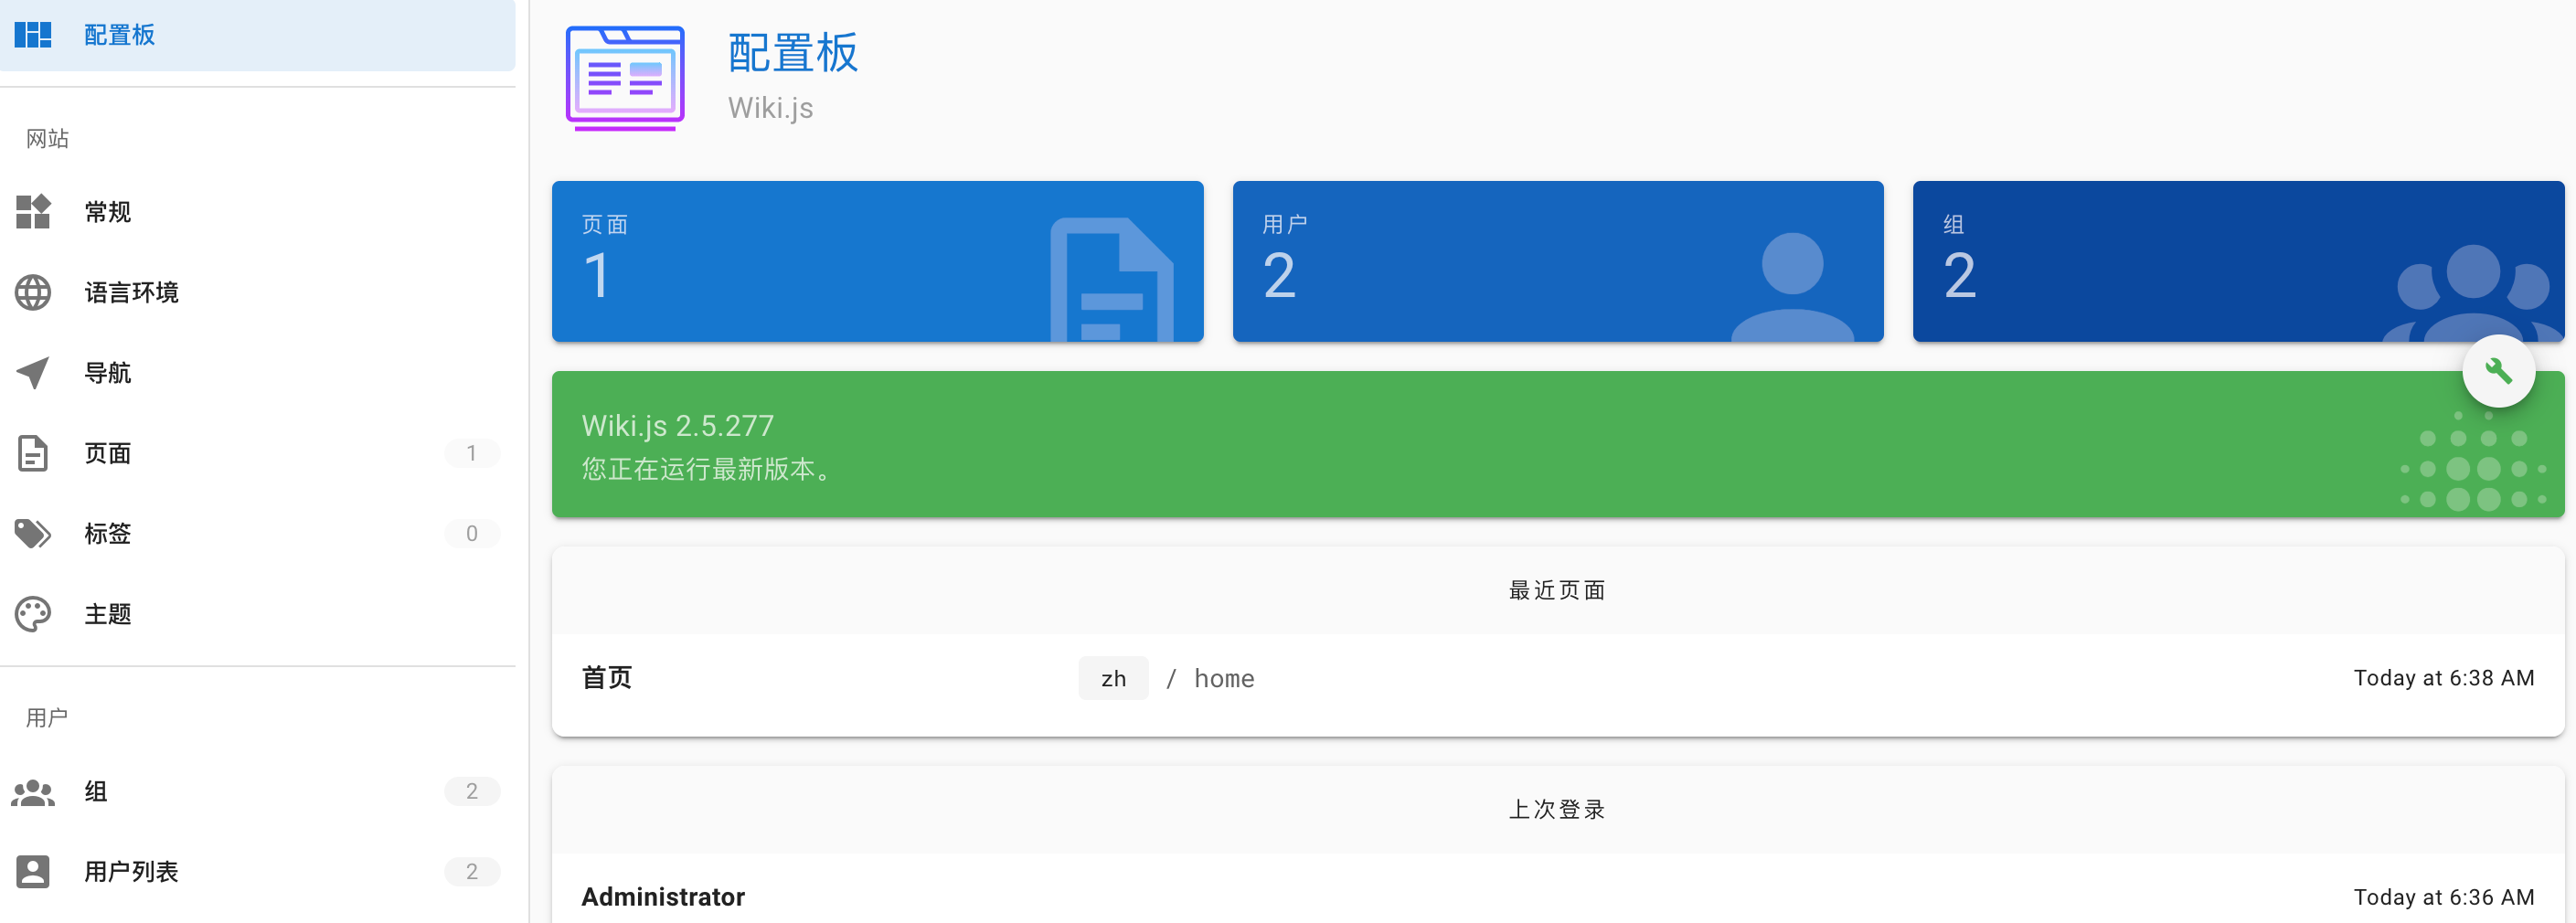Open the 页面 statistics card

click(x=877, y=261)
